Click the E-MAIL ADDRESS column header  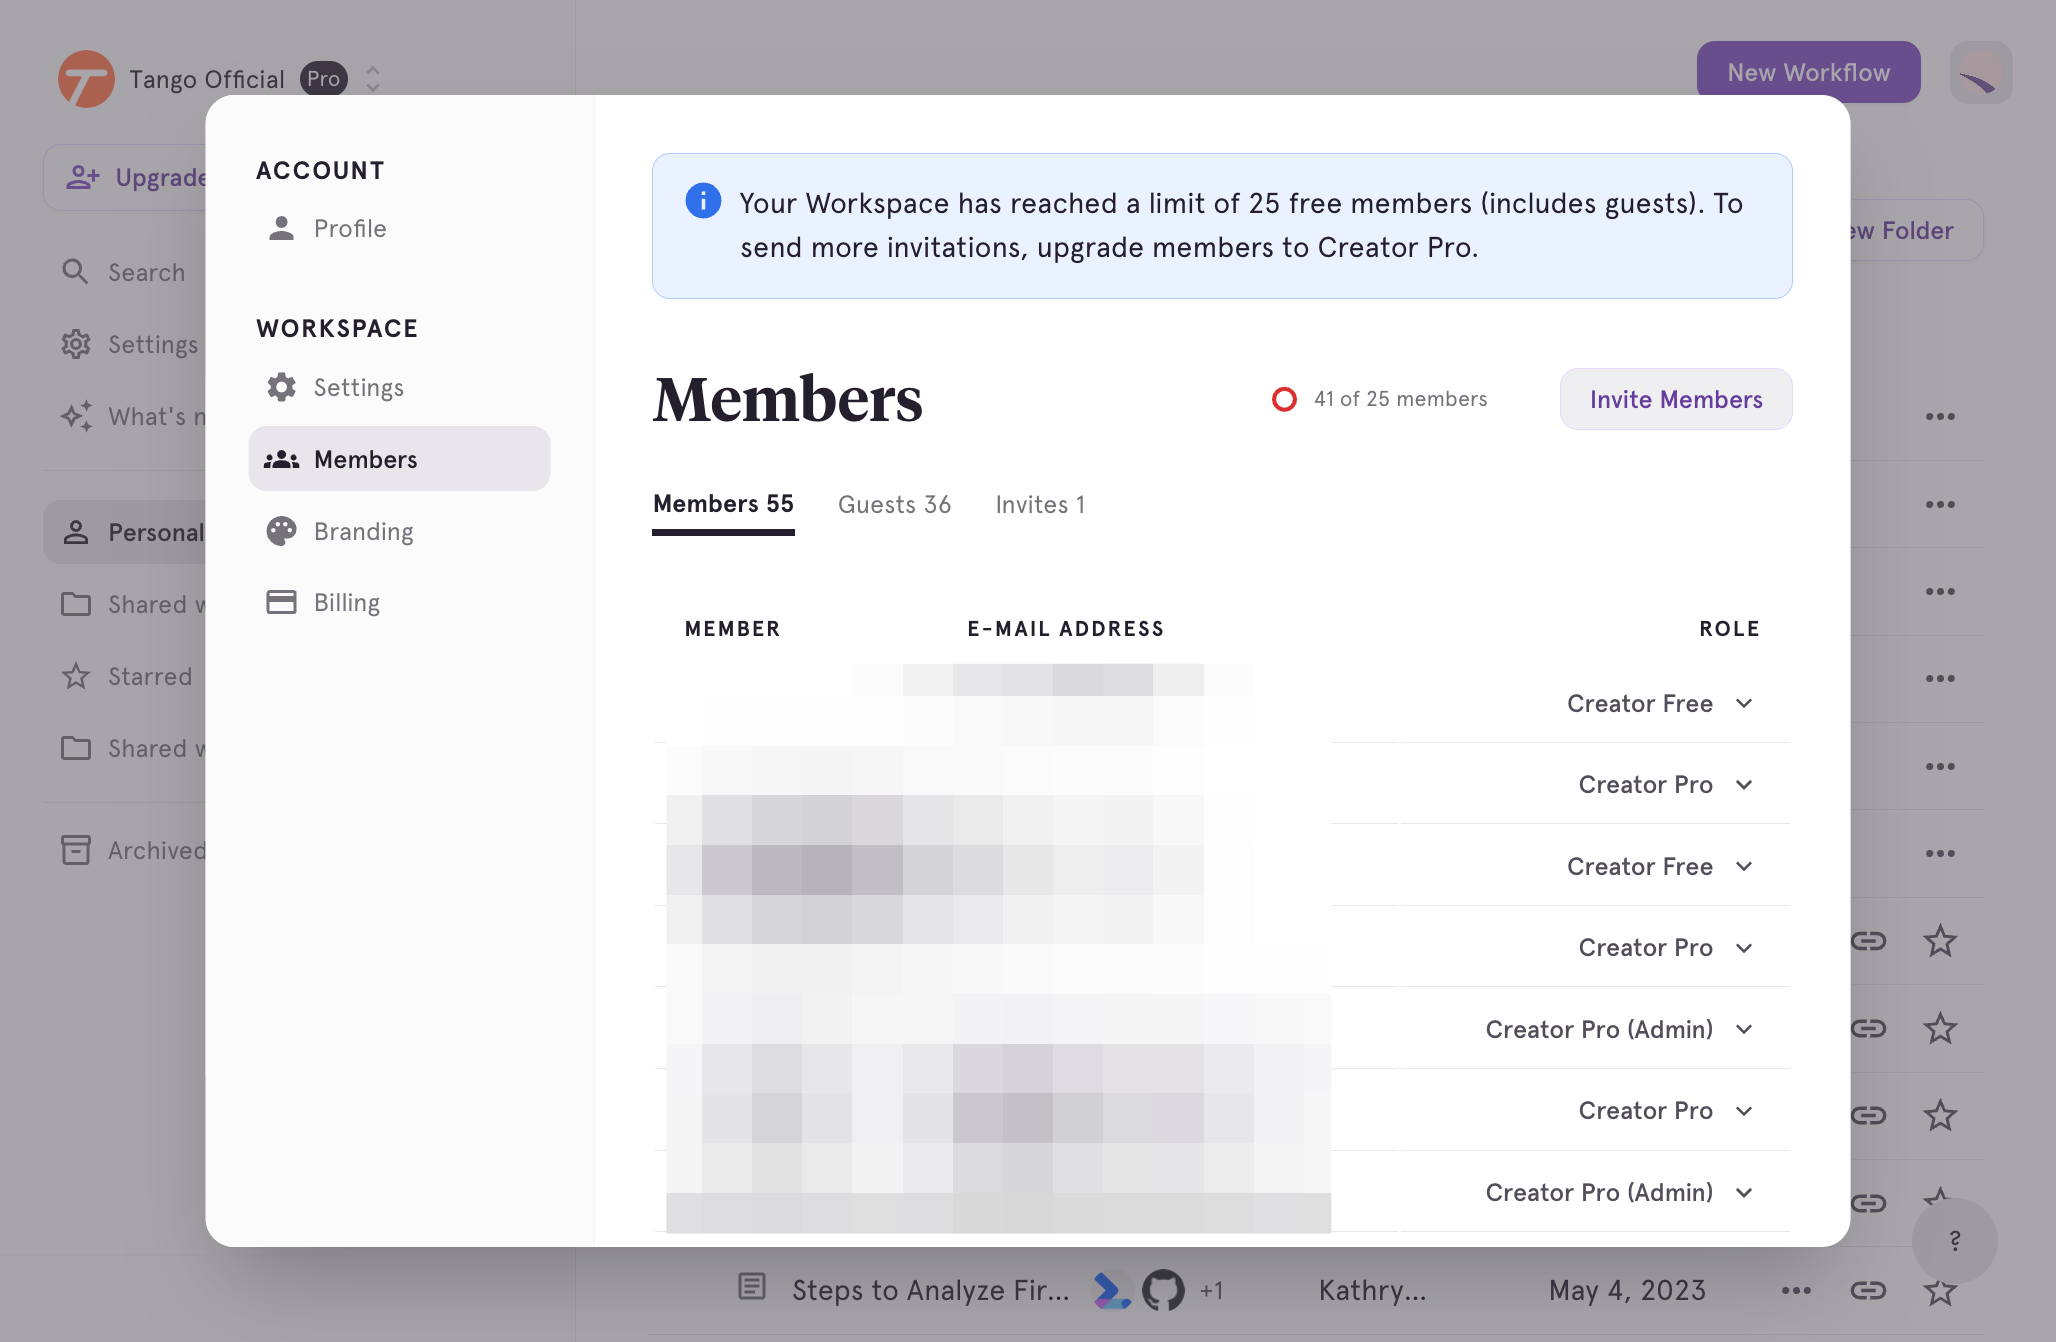1065,629
